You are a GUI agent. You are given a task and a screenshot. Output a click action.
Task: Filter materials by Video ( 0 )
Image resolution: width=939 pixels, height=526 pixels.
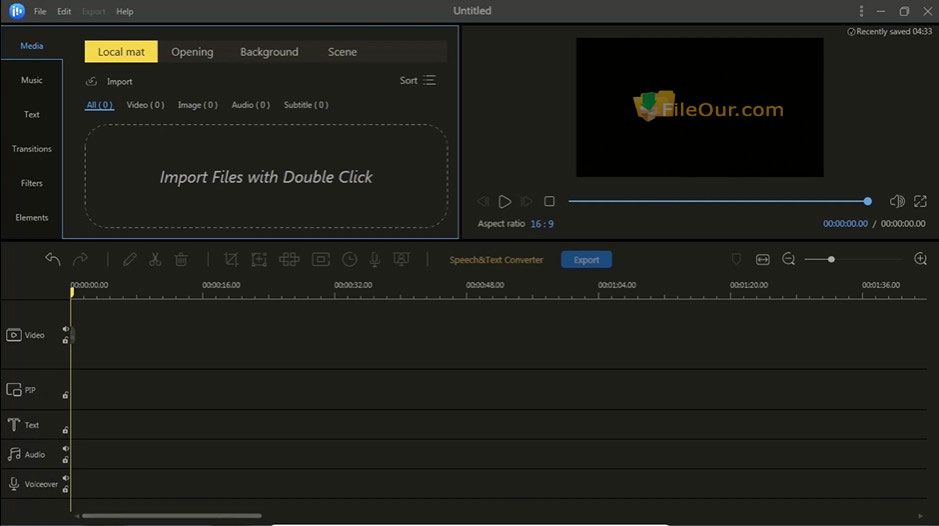point(146,105)
